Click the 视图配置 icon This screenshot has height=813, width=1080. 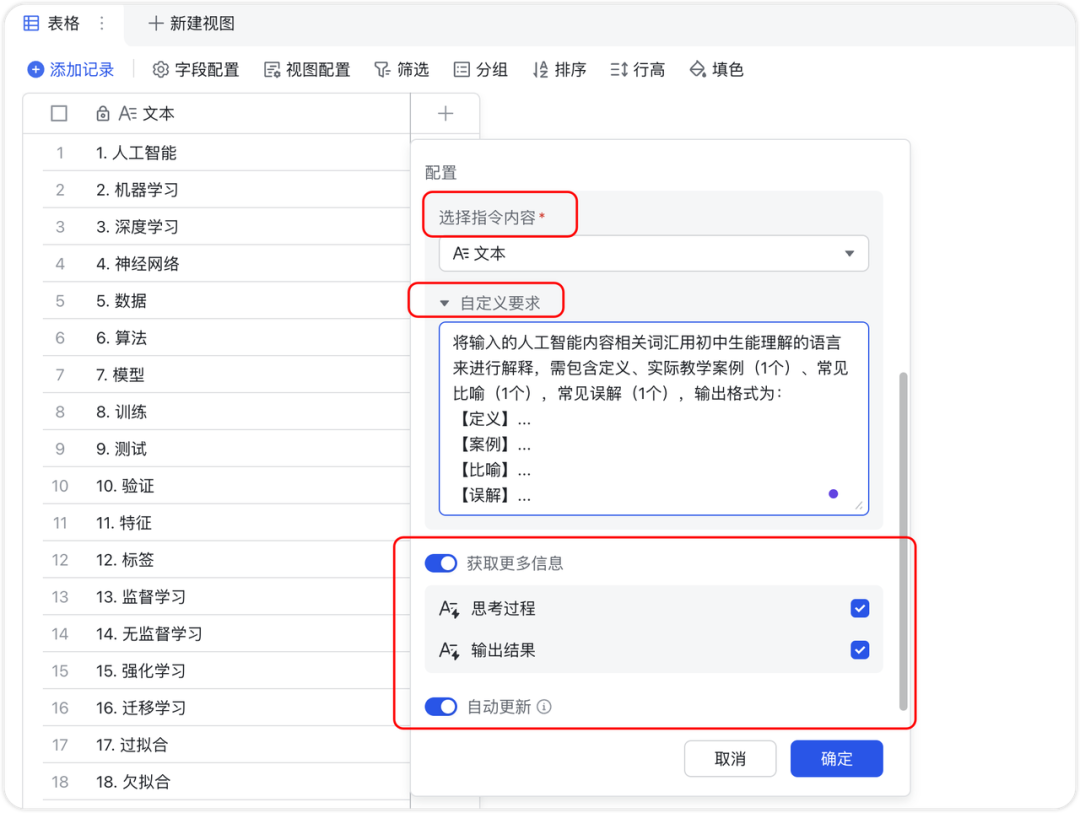tap(272, 70)
